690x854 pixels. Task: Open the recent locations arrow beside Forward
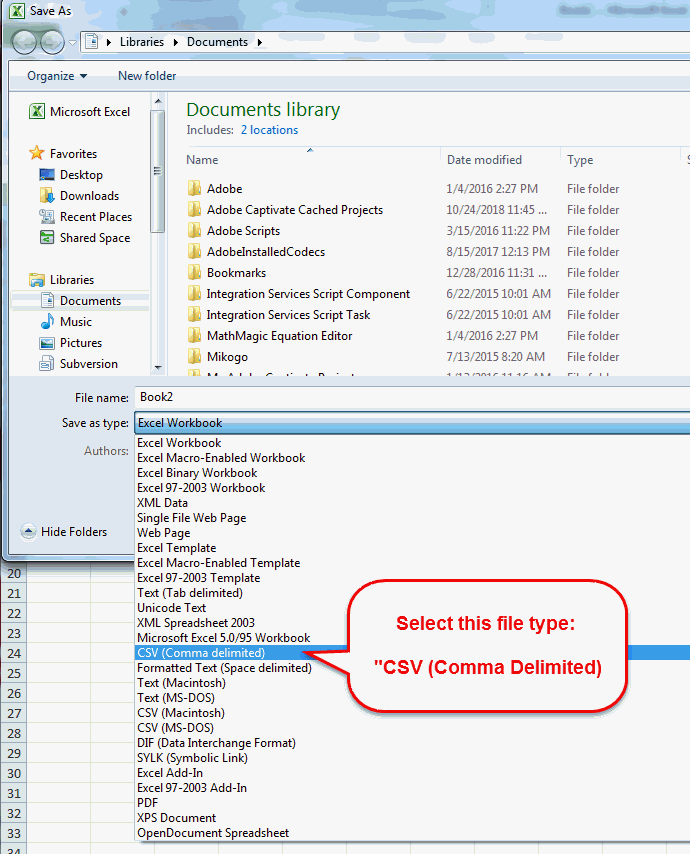[x=72, y=43]
